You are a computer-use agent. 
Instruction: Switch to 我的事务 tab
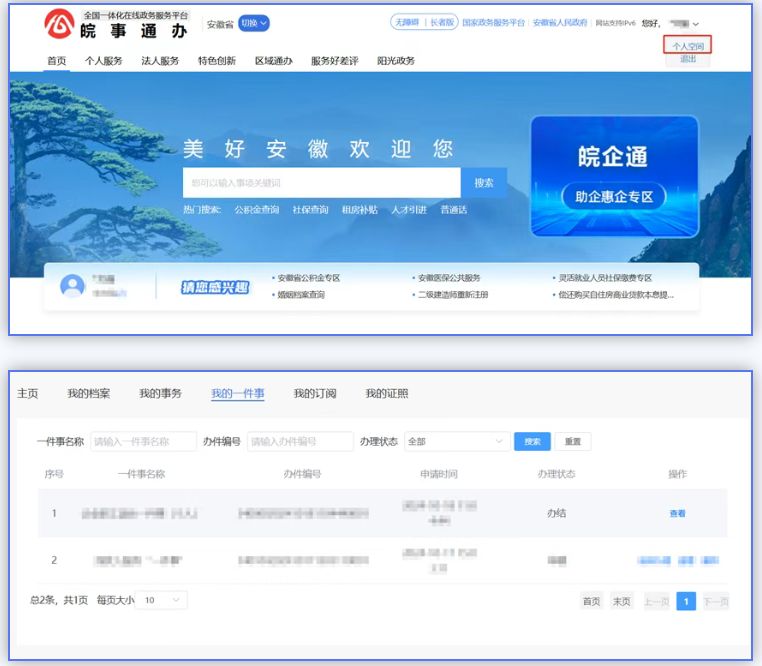tap(160, 393)
